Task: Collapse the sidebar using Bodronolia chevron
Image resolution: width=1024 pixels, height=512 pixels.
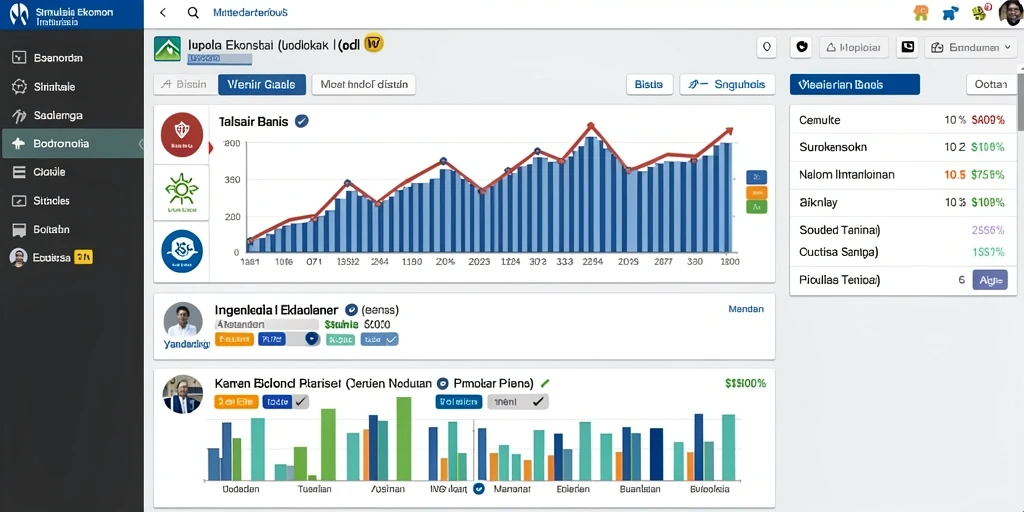Action: pos(140,144)
